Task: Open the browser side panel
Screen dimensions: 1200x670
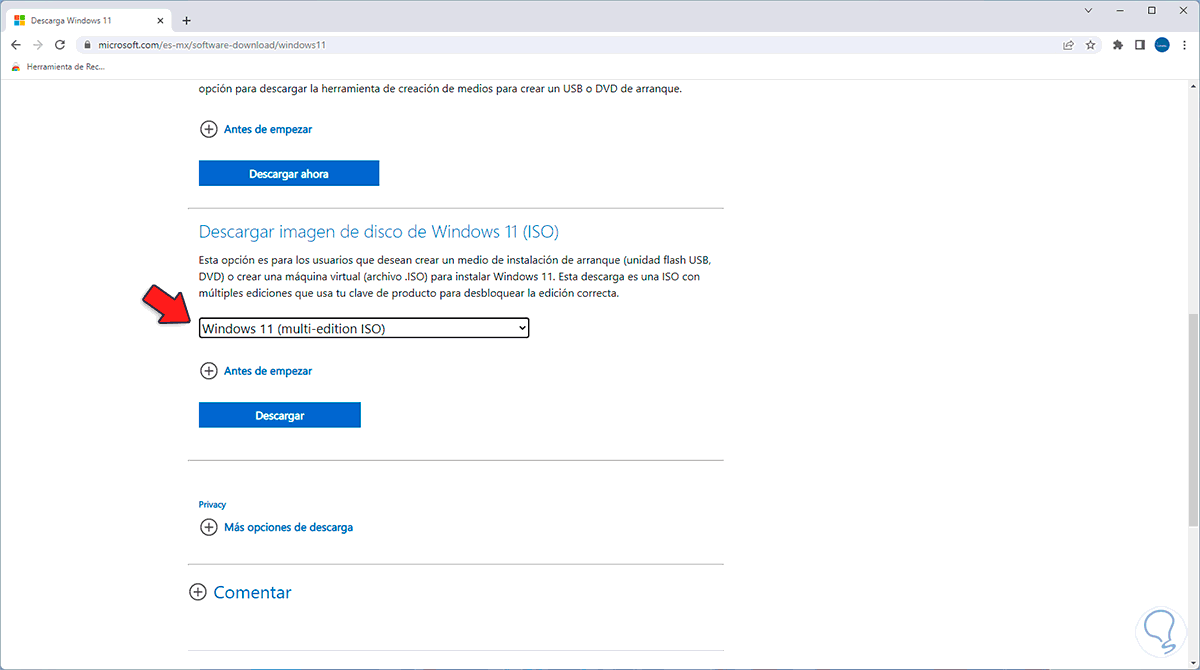Action: [x=1140, y=45]
